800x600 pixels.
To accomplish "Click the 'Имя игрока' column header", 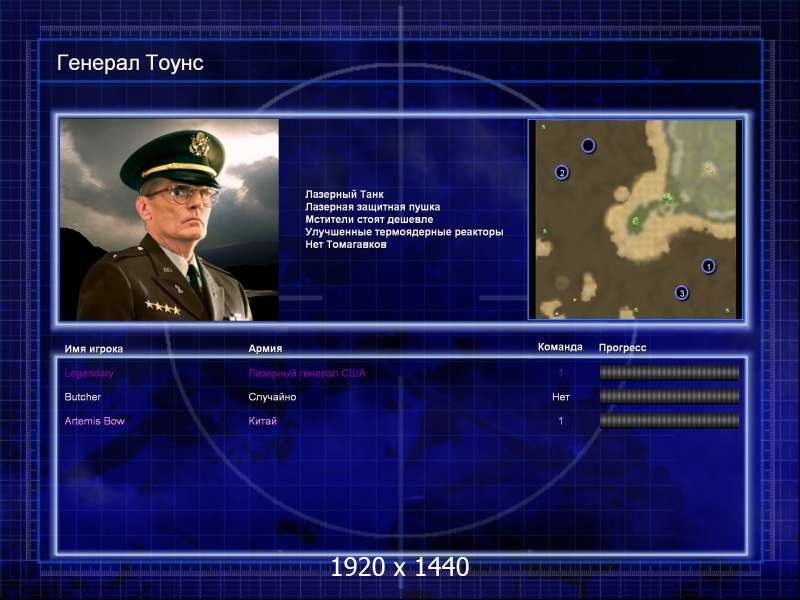I will [94, 349].
